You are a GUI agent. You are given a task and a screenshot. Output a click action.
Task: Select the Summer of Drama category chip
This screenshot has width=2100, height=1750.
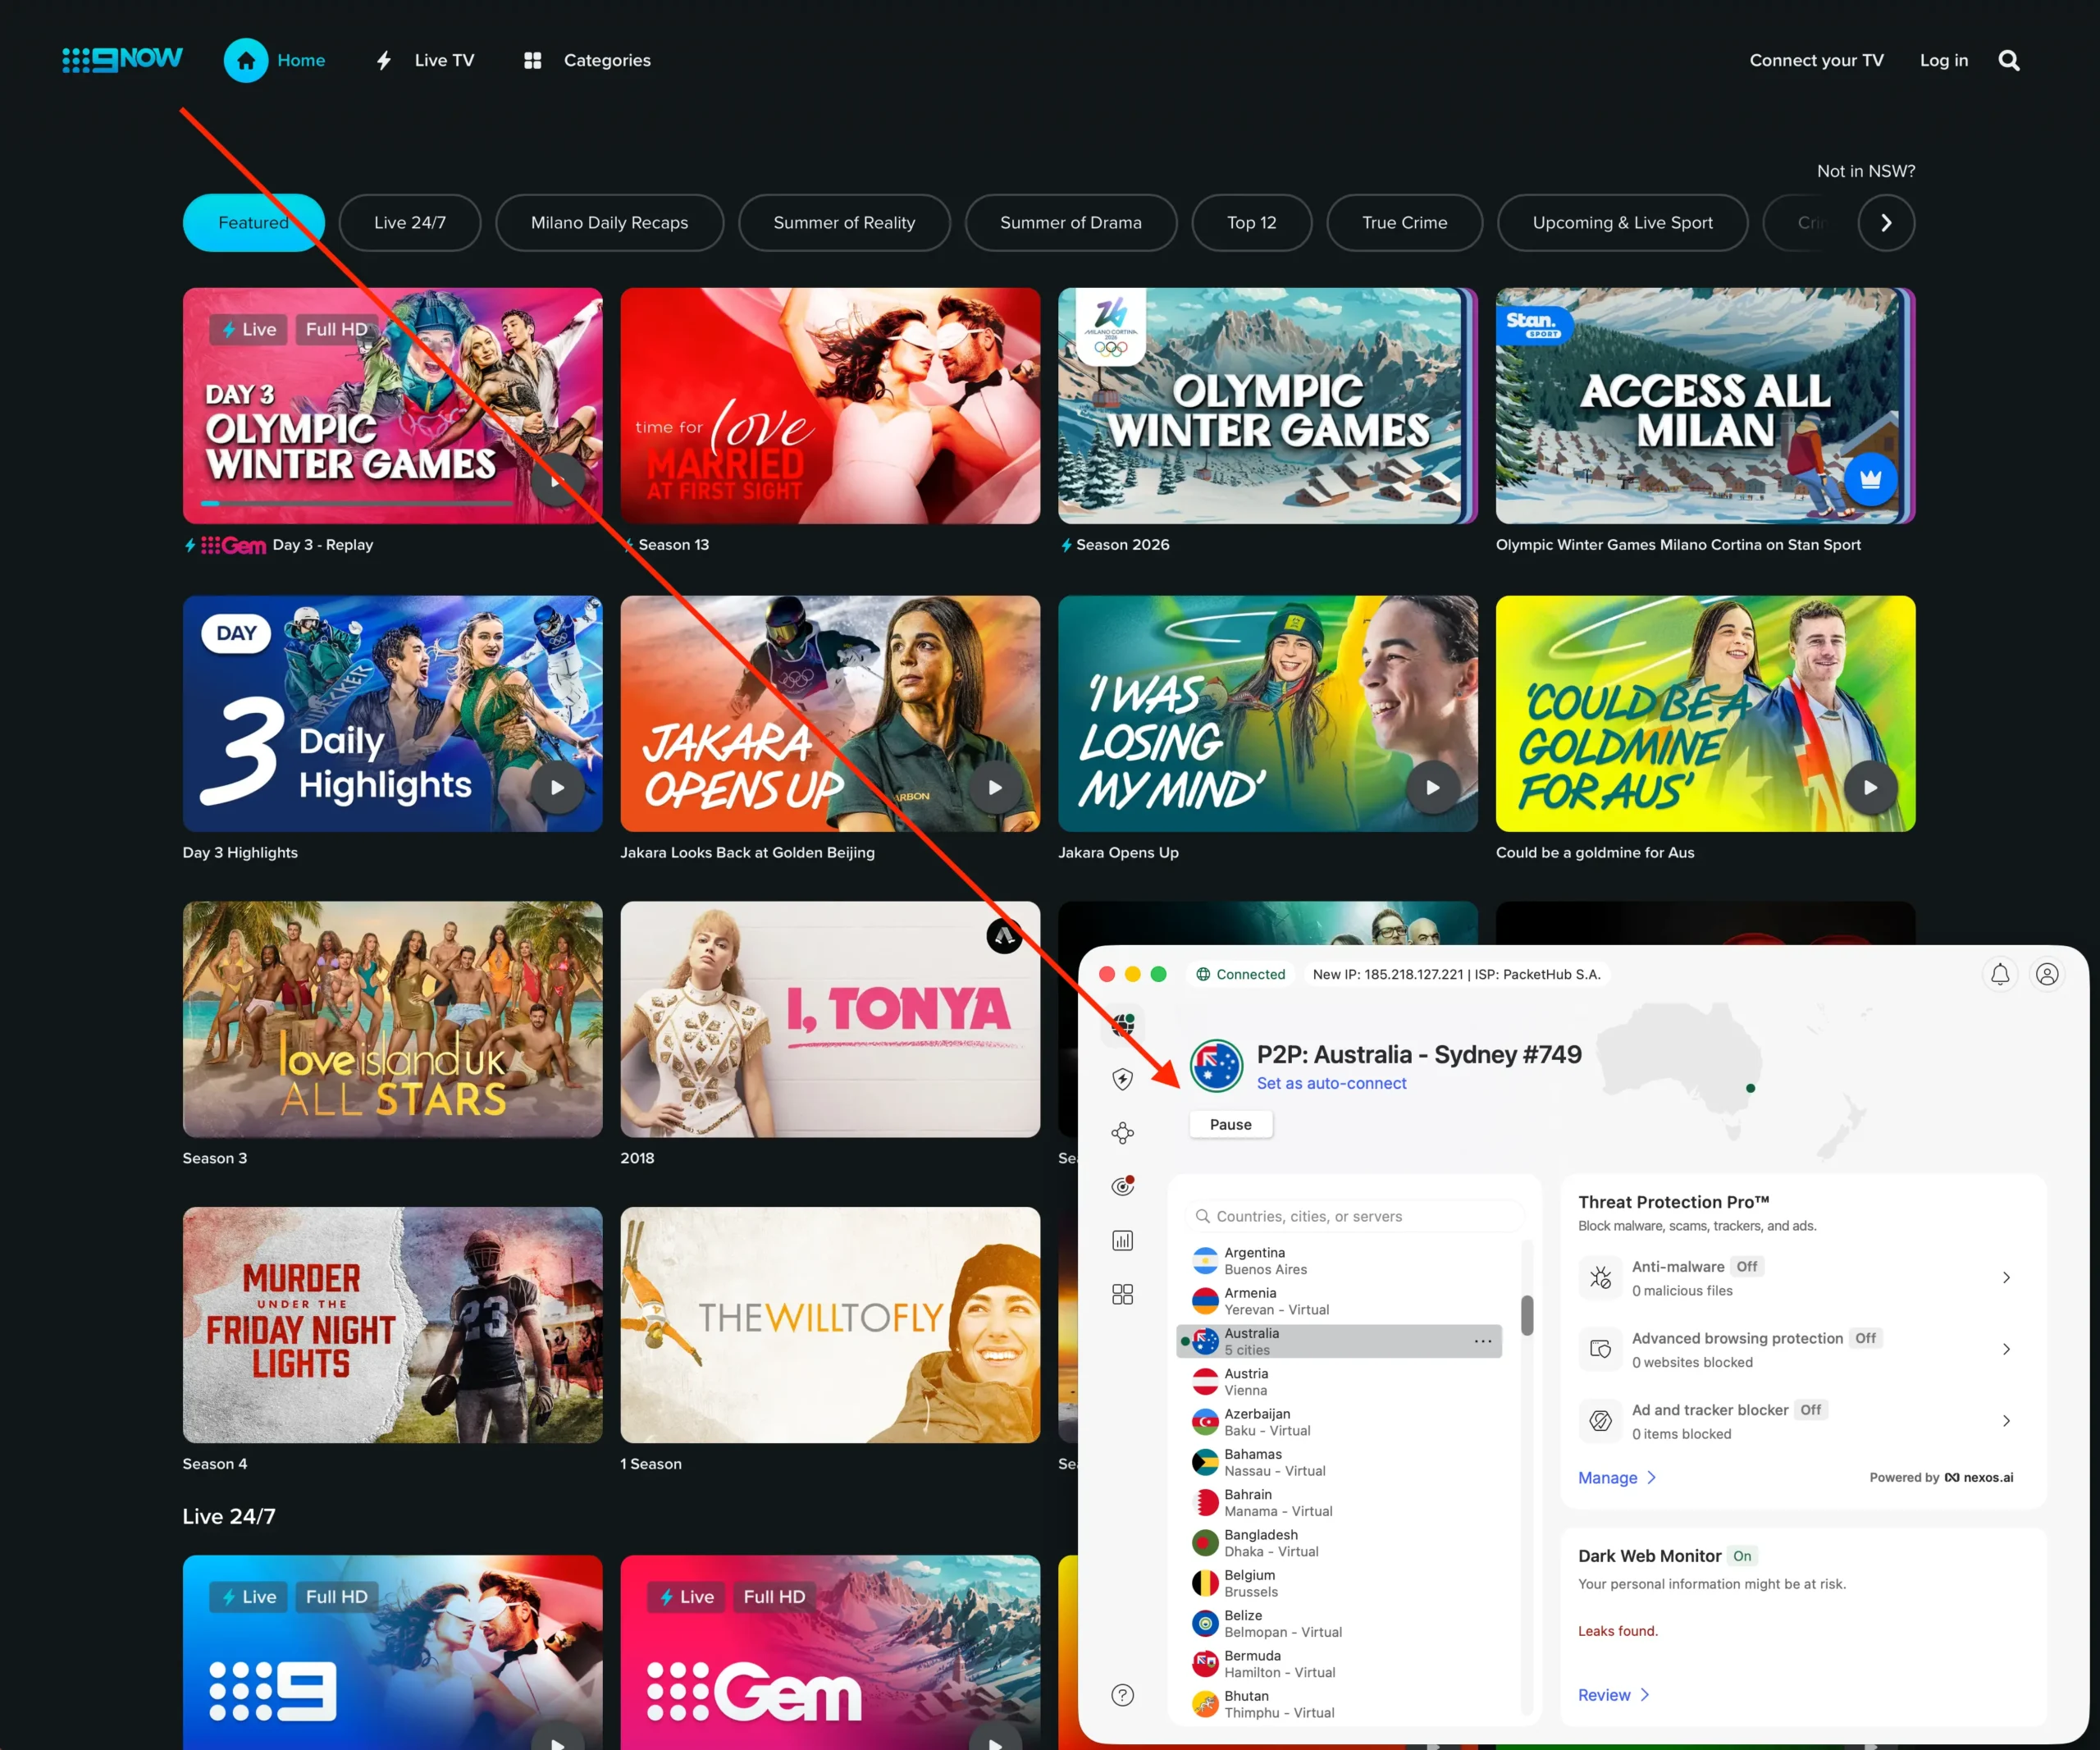click(1070, 222)
